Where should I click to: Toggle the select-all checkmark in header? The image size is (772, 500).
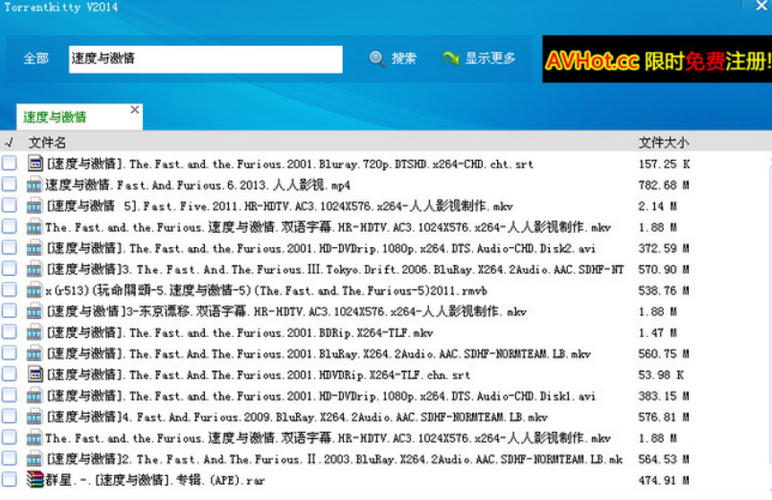(9, 142)
